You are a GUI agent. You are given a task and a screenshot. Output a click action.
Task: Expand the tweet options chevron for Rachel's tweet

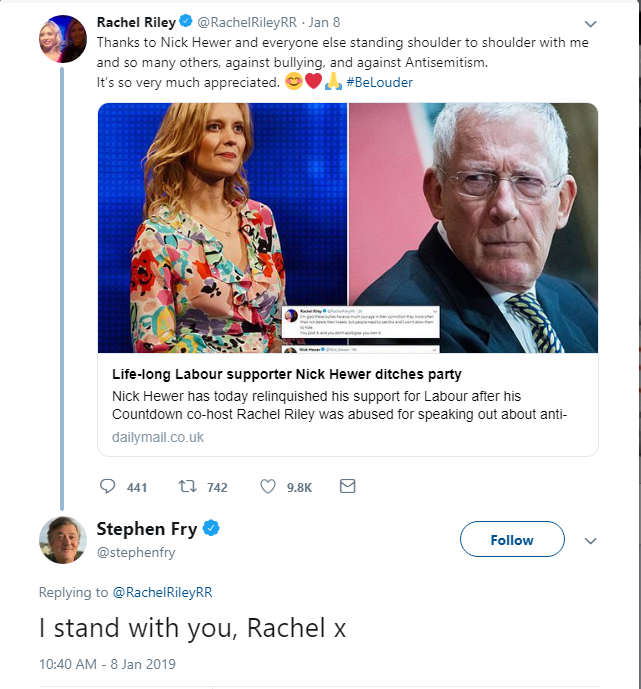point(590,23)
